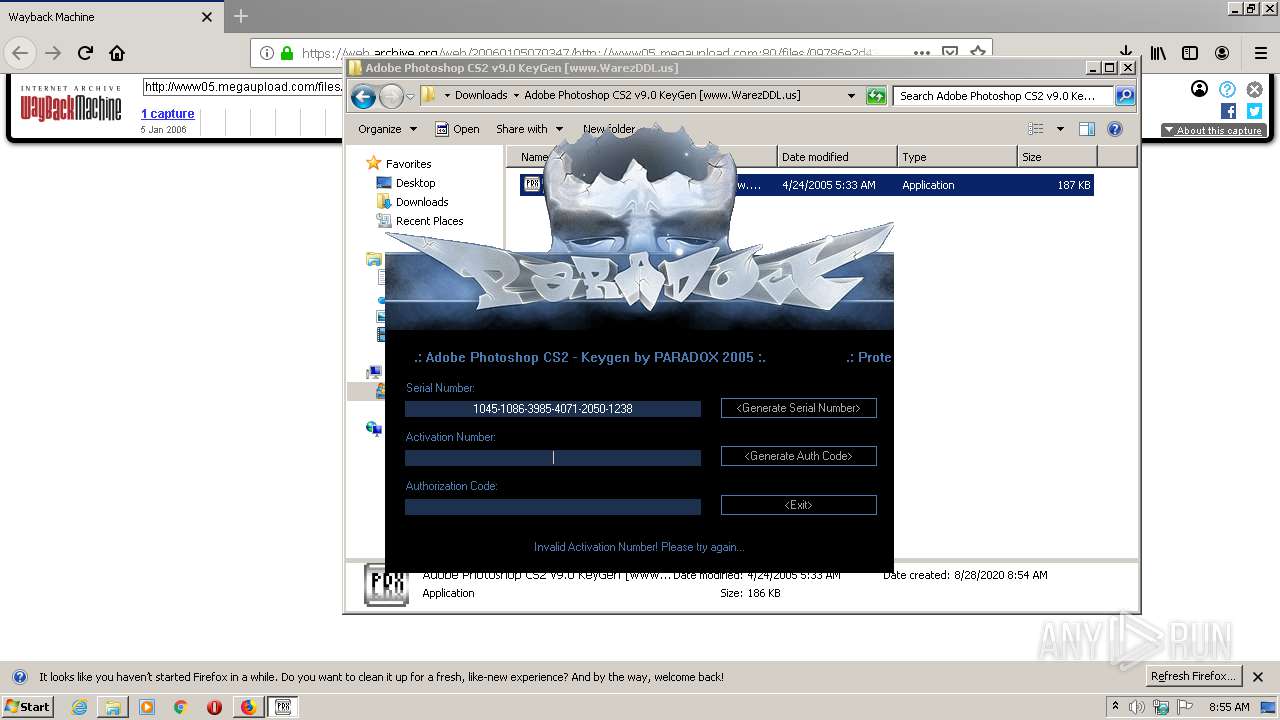Share capture on Twitter
The image size is (1280, 720).
coord(1254,112)
